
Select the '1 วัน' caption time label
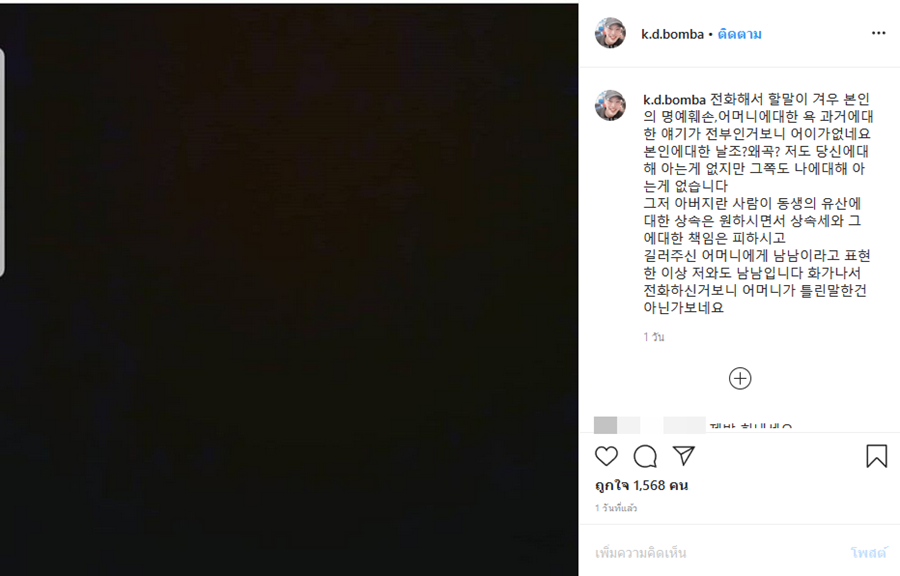click(654, 337)
